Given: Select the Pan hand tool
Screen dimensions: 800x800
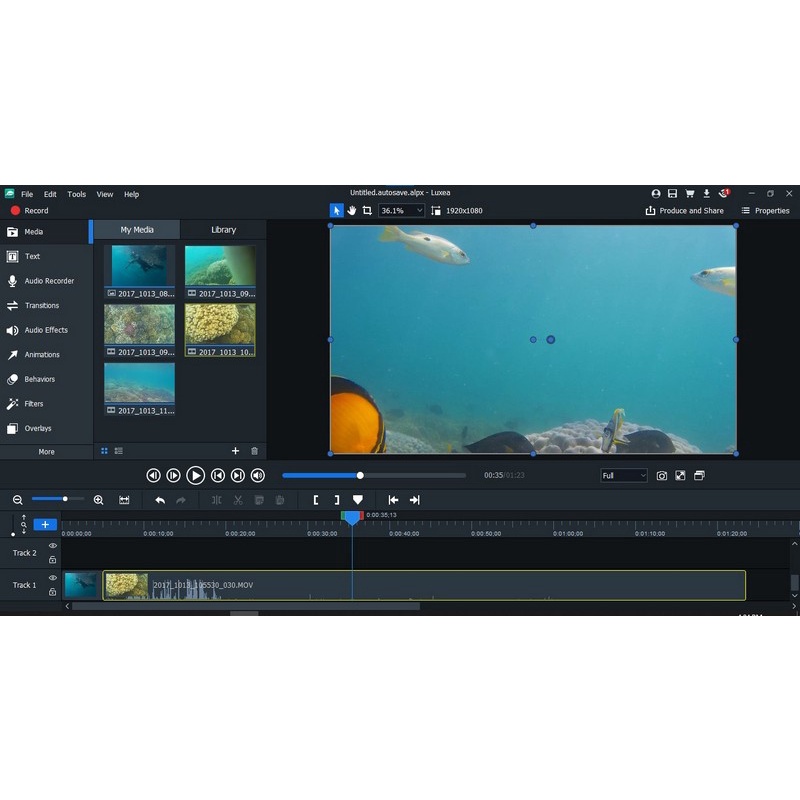Looking at the screenshot, I should pyautogui.click(x=352, y=211).
